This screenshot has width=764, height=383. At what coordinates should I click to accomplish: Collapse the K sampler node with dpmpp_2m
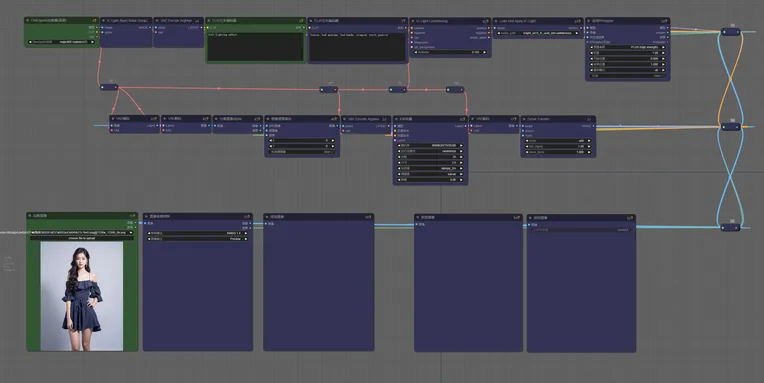point(397,119)
